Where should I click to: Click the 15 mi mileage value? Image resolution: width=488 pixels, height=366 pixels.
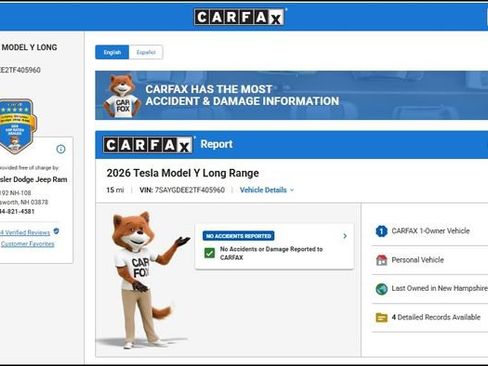click(x=115, y=190)
